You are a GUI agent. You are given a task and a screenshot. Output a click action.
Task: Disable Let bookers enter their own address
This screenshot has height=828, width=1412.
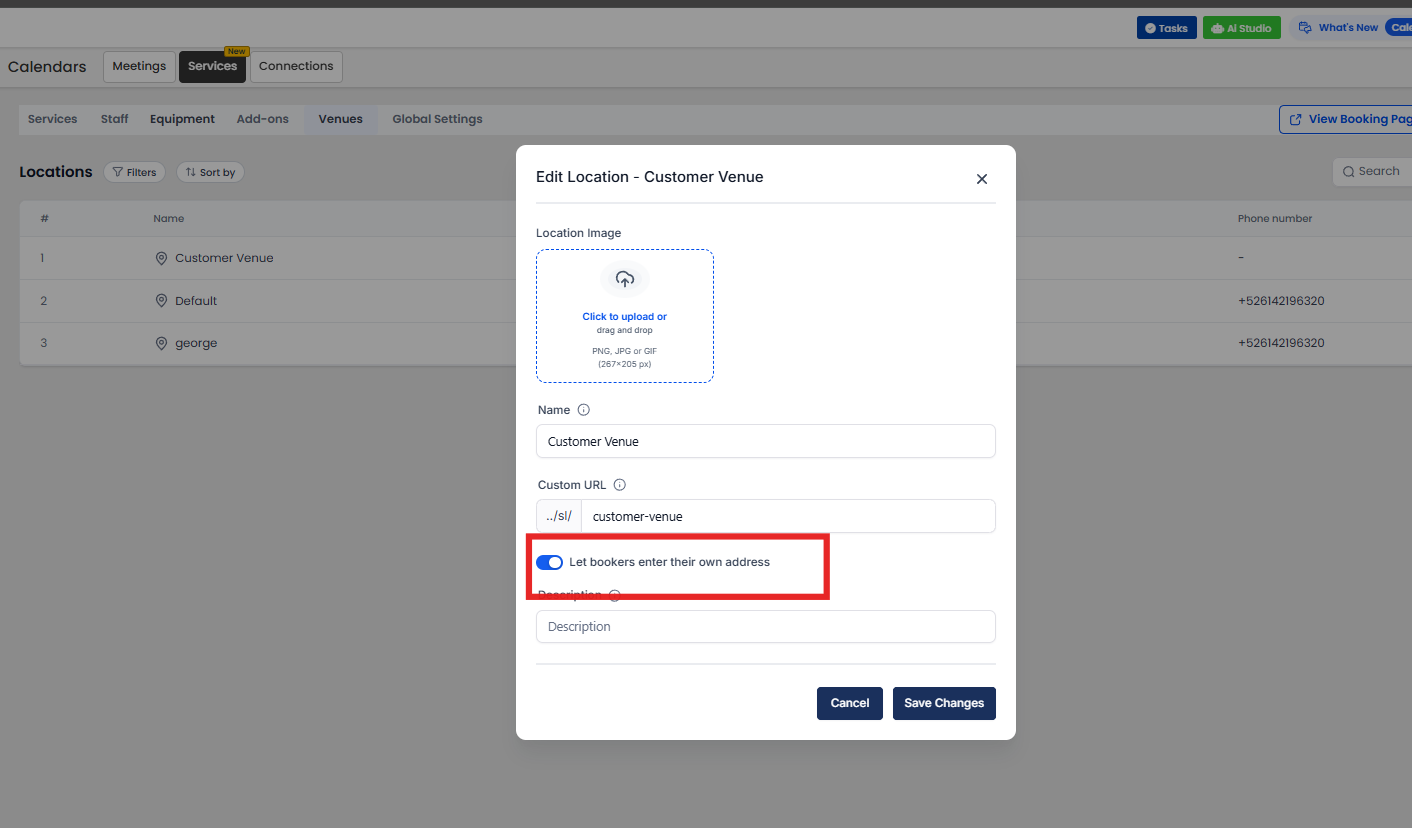[549, 562]
